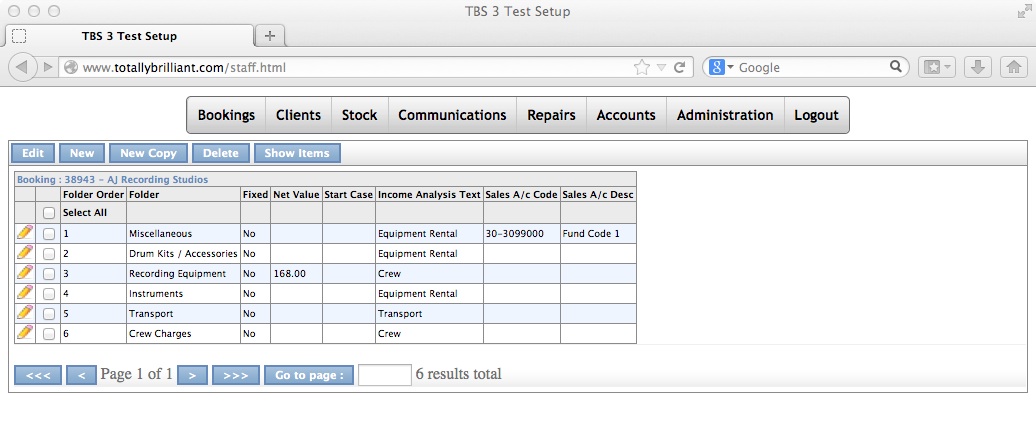Screen dimensions: 1036x429
Task: Check the Instruments row checkbox
Action: (x=49, y=293)
